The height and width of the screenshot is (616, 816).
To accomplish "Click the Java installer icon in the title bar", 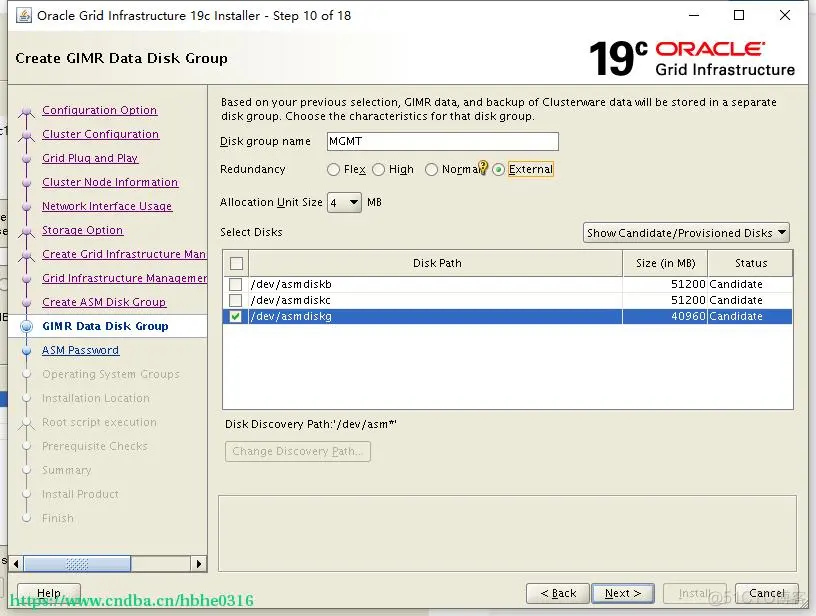I will [x=23, y=15].
